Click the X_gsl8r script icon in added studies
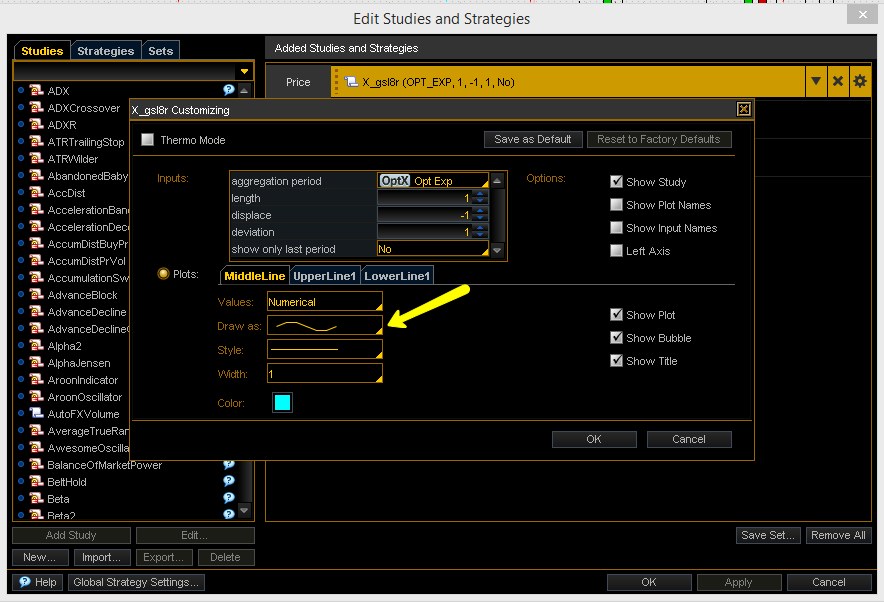 click(x=351, y=82)
